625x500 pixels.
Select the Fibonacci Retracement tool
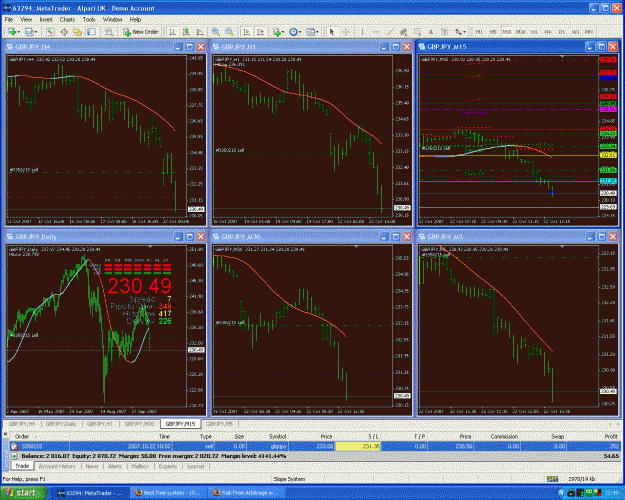coord(417,32)
